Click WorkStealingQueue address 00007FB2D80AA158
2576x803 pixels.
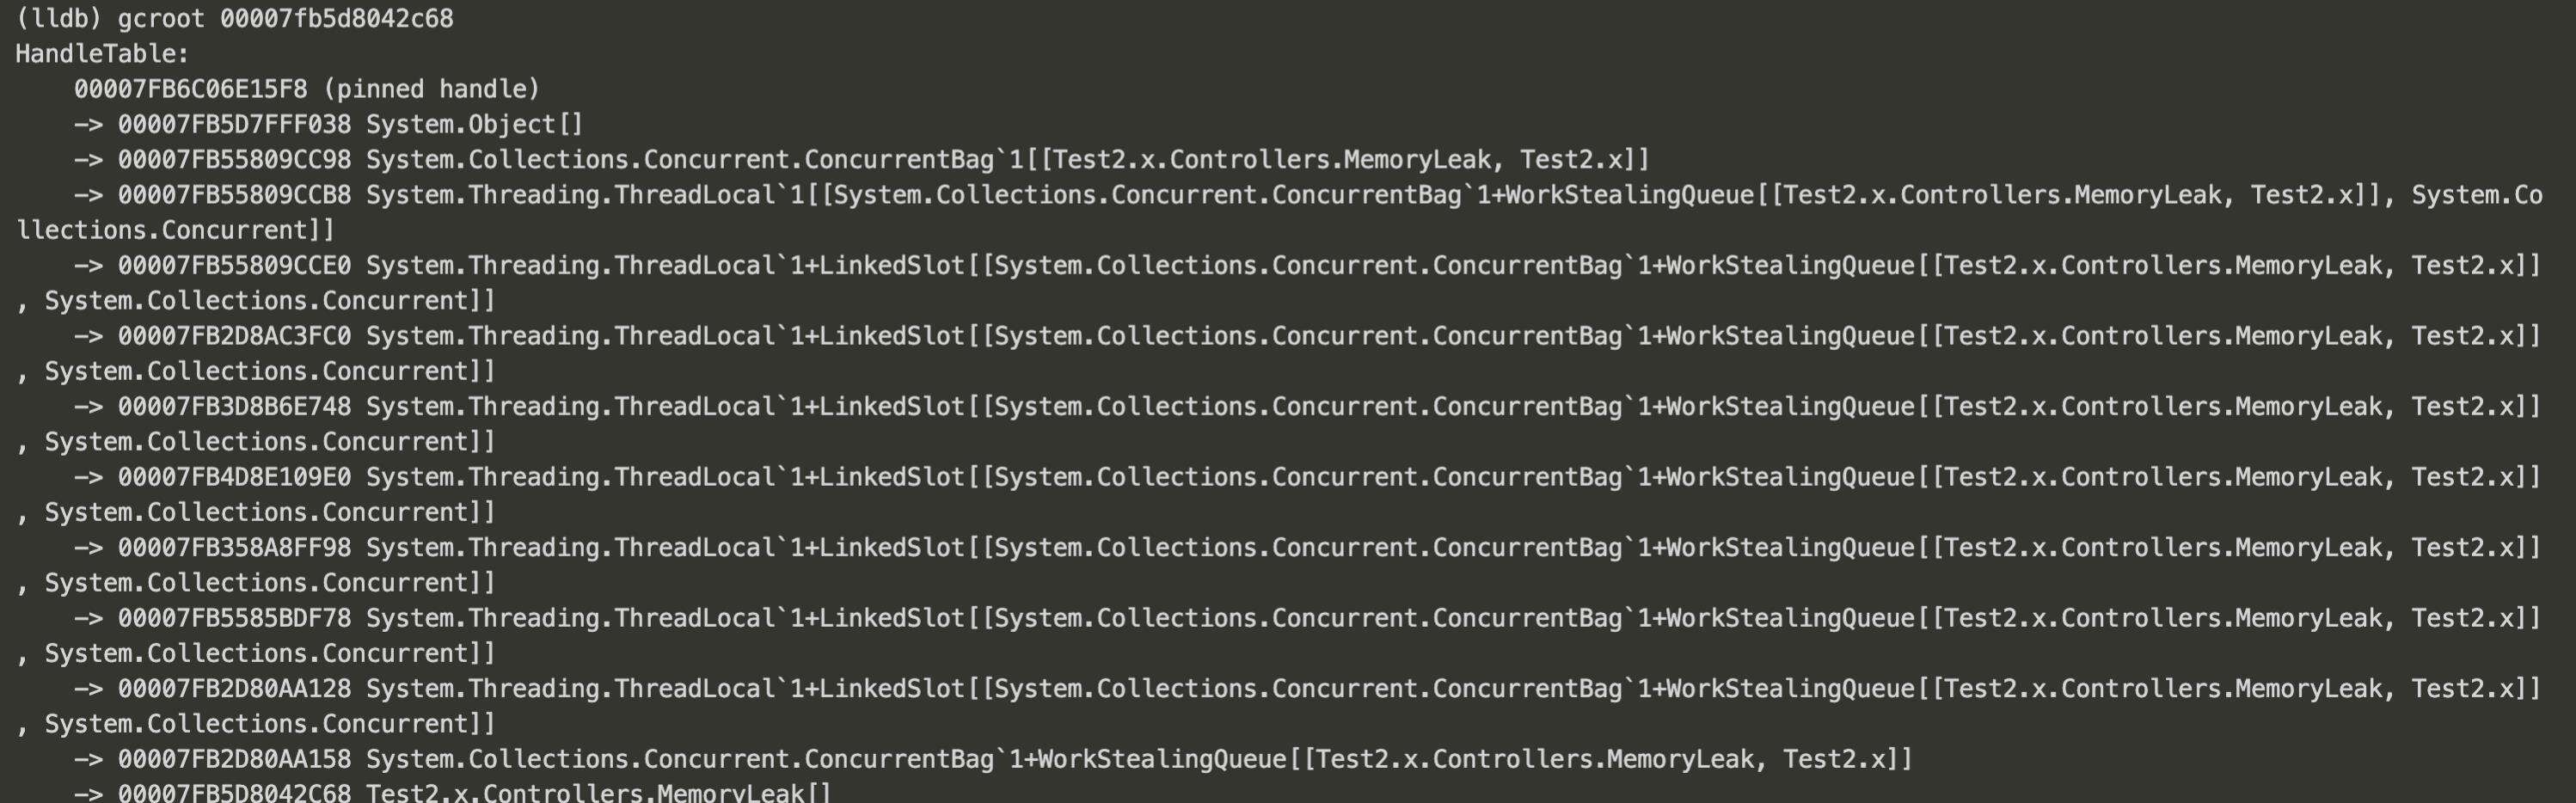coord(235,760)
